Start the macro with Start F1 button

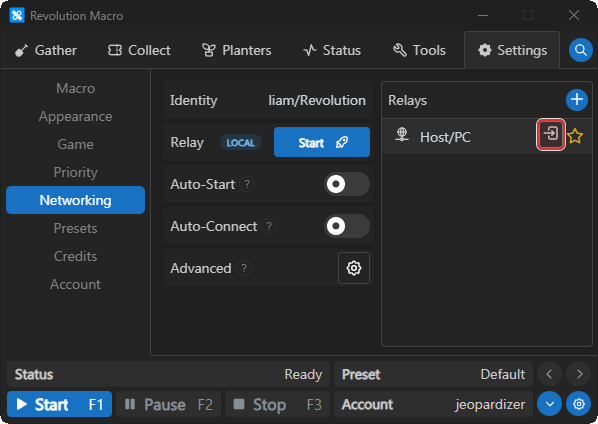(x=59, y=404)
